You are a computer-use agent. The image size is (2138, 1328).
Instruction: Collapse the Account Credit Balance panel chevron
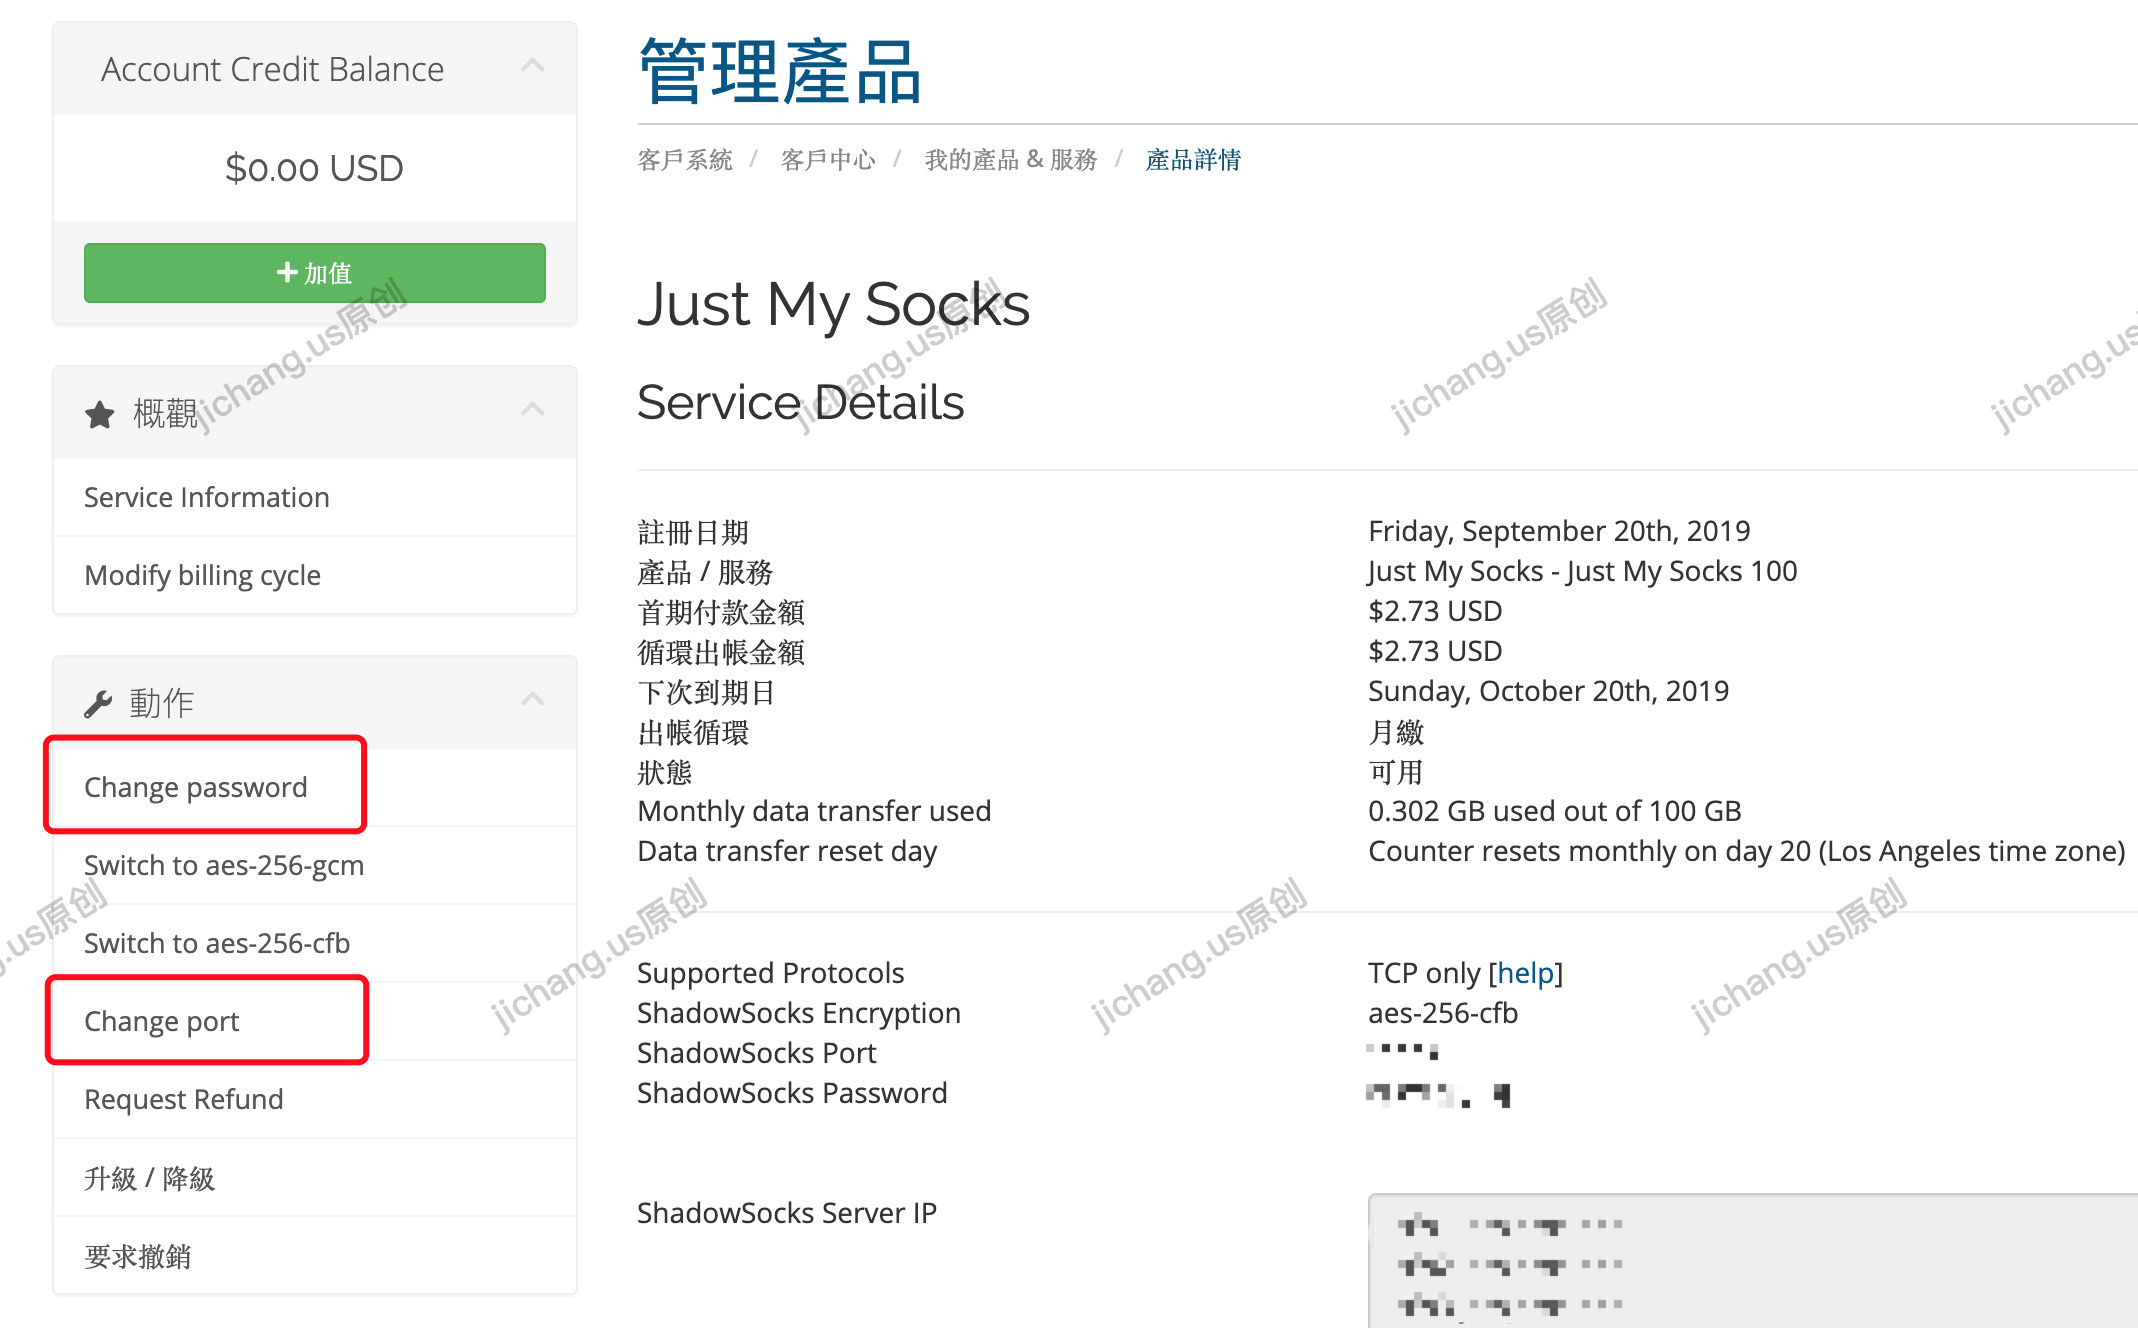click(x=533, y=66)
